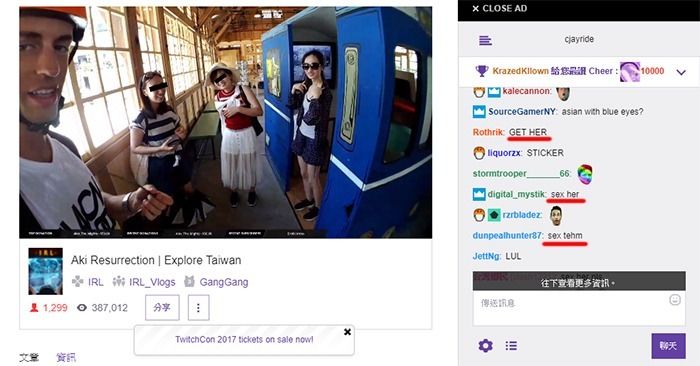700x366 pixels.
Task: Open the chat rooms list icon
Action: click(485, 41)
